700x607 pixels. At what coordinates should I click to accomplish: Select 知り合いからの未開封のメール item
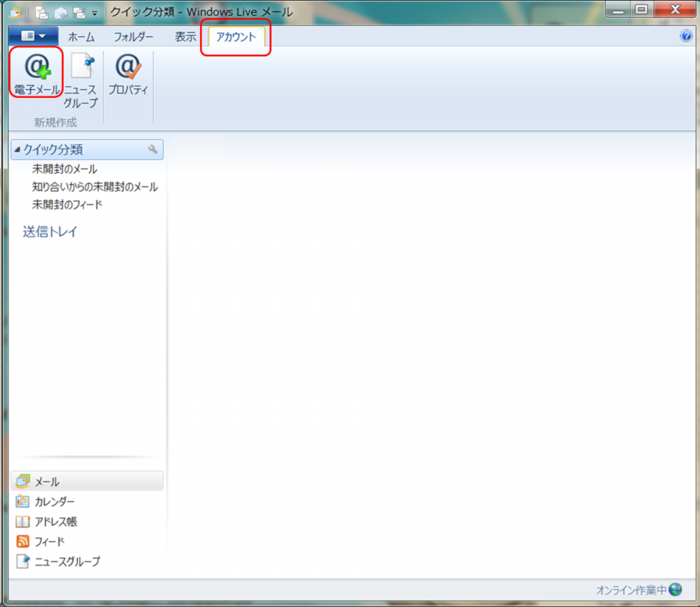95,187
